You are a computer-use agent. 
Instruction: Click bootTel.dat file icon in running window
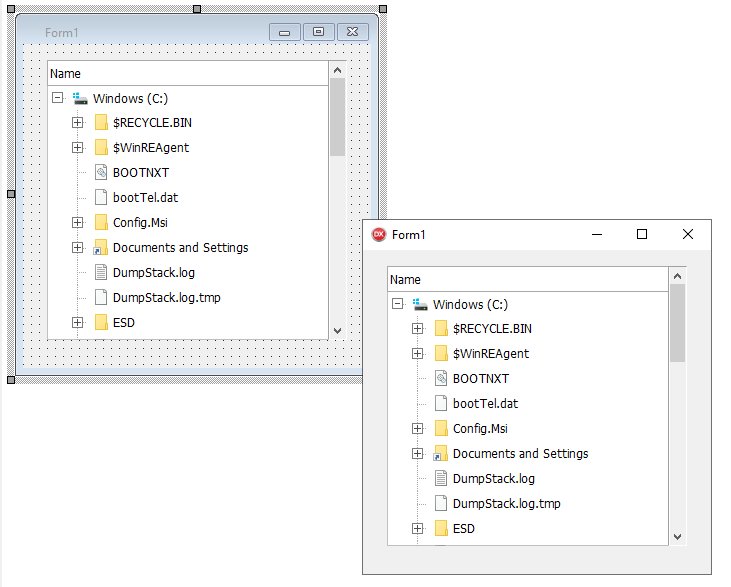click(440, 404)
